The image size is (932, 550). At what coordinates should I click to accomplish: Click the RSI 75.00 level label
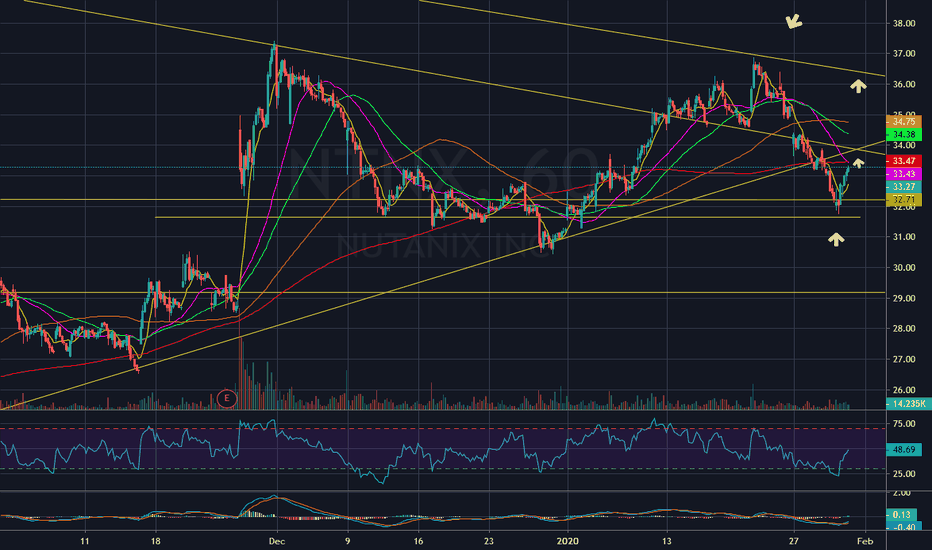coord(903,423)
